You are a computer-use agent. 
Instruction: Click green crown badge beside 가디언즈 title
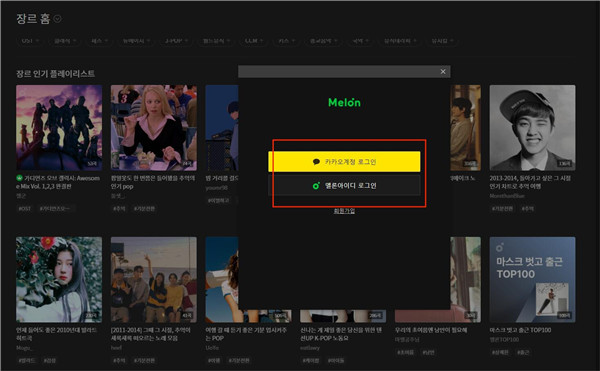coord(20,178)
